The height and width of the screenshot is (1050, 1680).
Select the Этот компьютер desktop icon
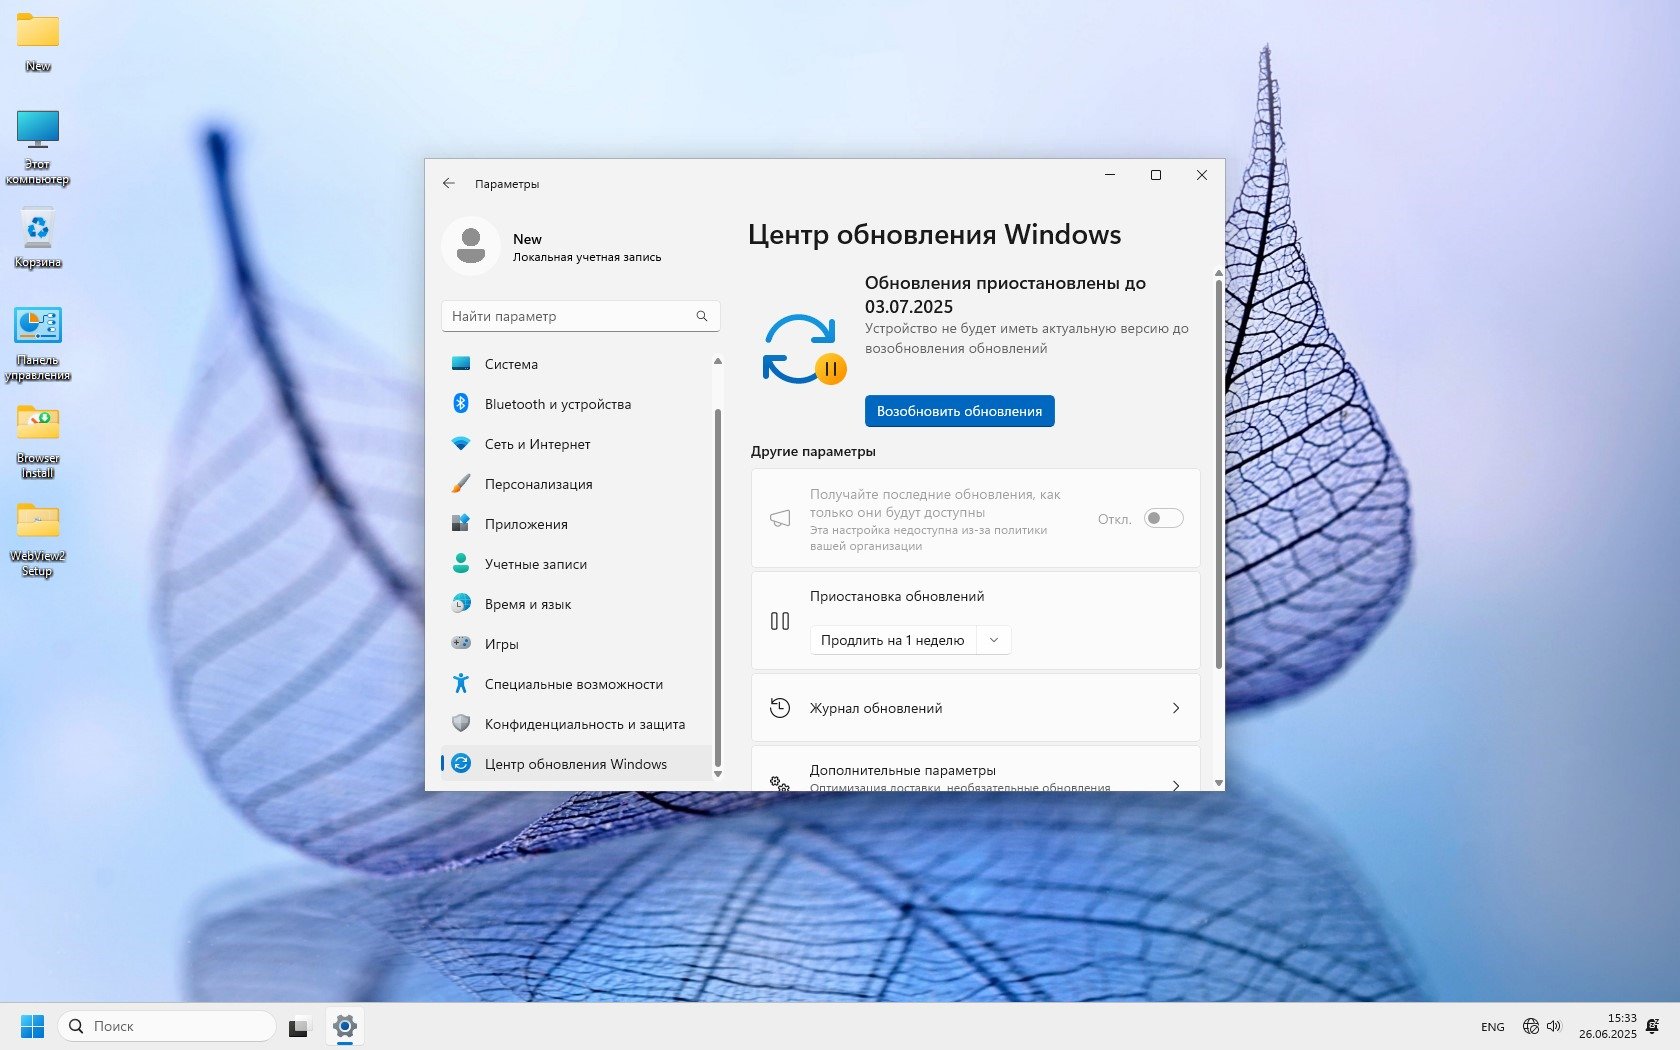pyautogui.click(x=38, y=148)
